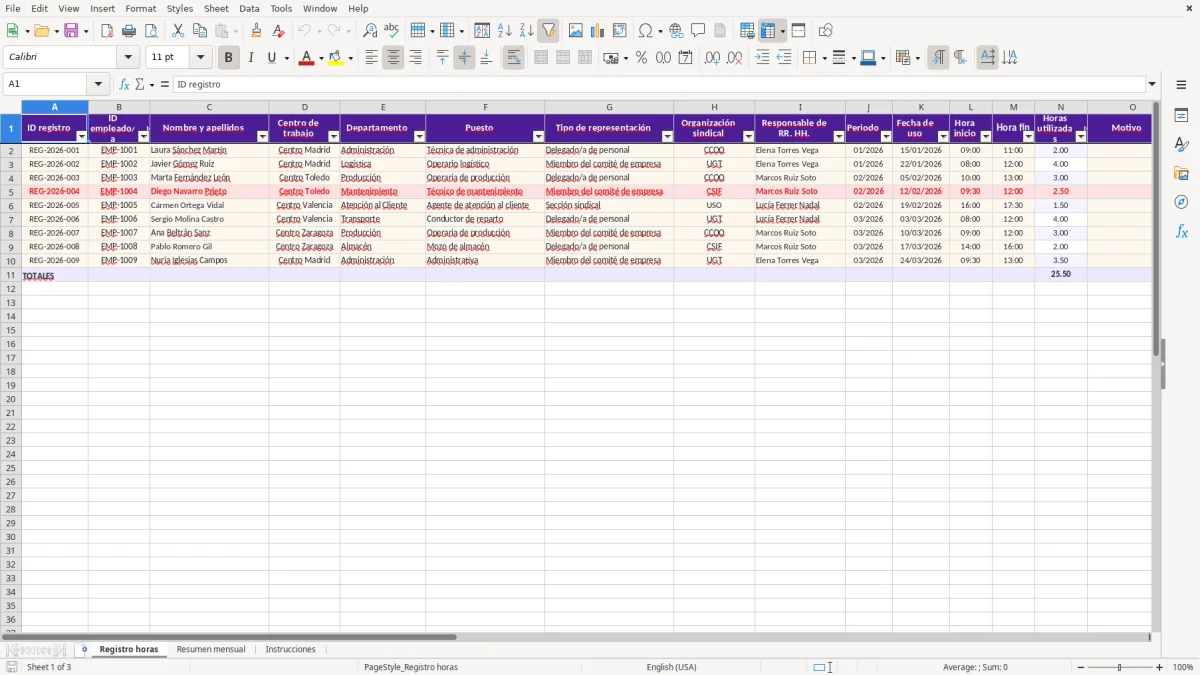Add a decimal place
The image size is (1200, 675).
[712, 58]
